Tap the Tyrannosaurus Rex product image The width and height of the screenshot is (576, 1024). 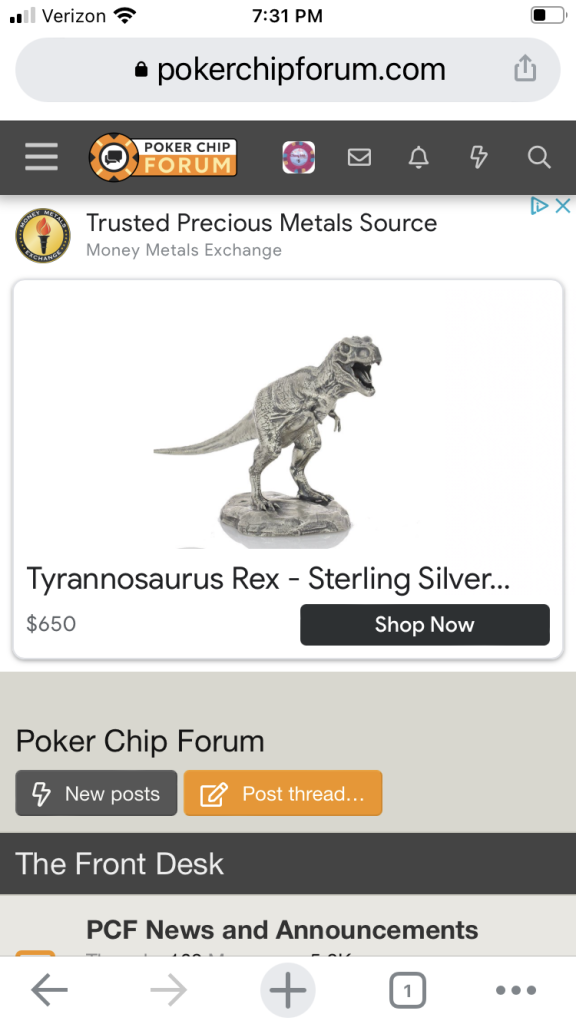(268, 441)
